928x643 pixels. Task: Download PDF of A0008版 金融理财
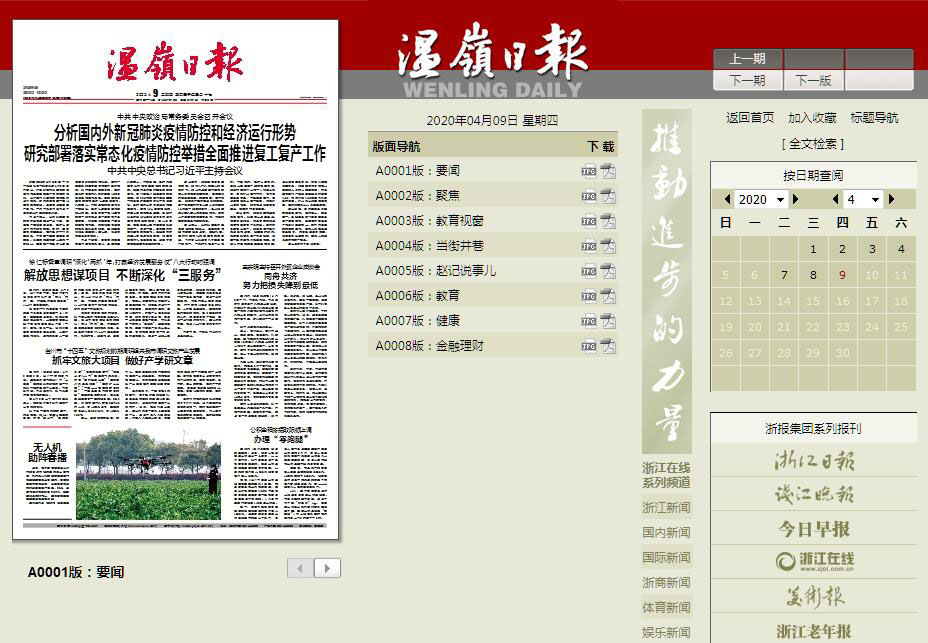pos(608,346)
